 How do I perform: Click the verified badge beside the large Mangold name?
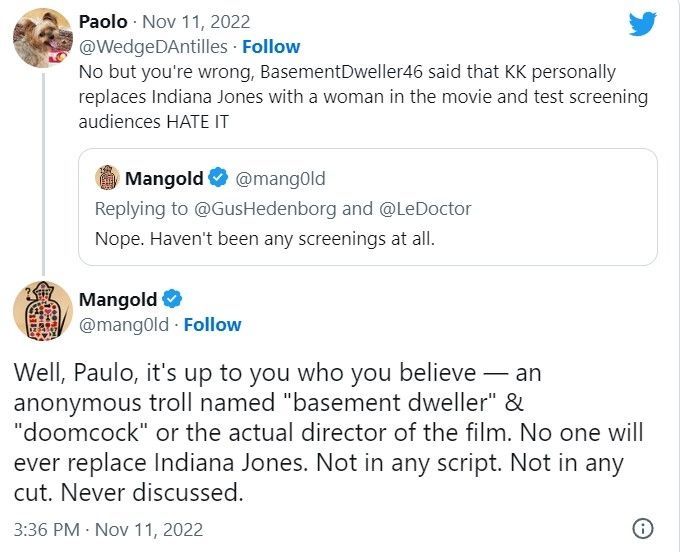172,300
